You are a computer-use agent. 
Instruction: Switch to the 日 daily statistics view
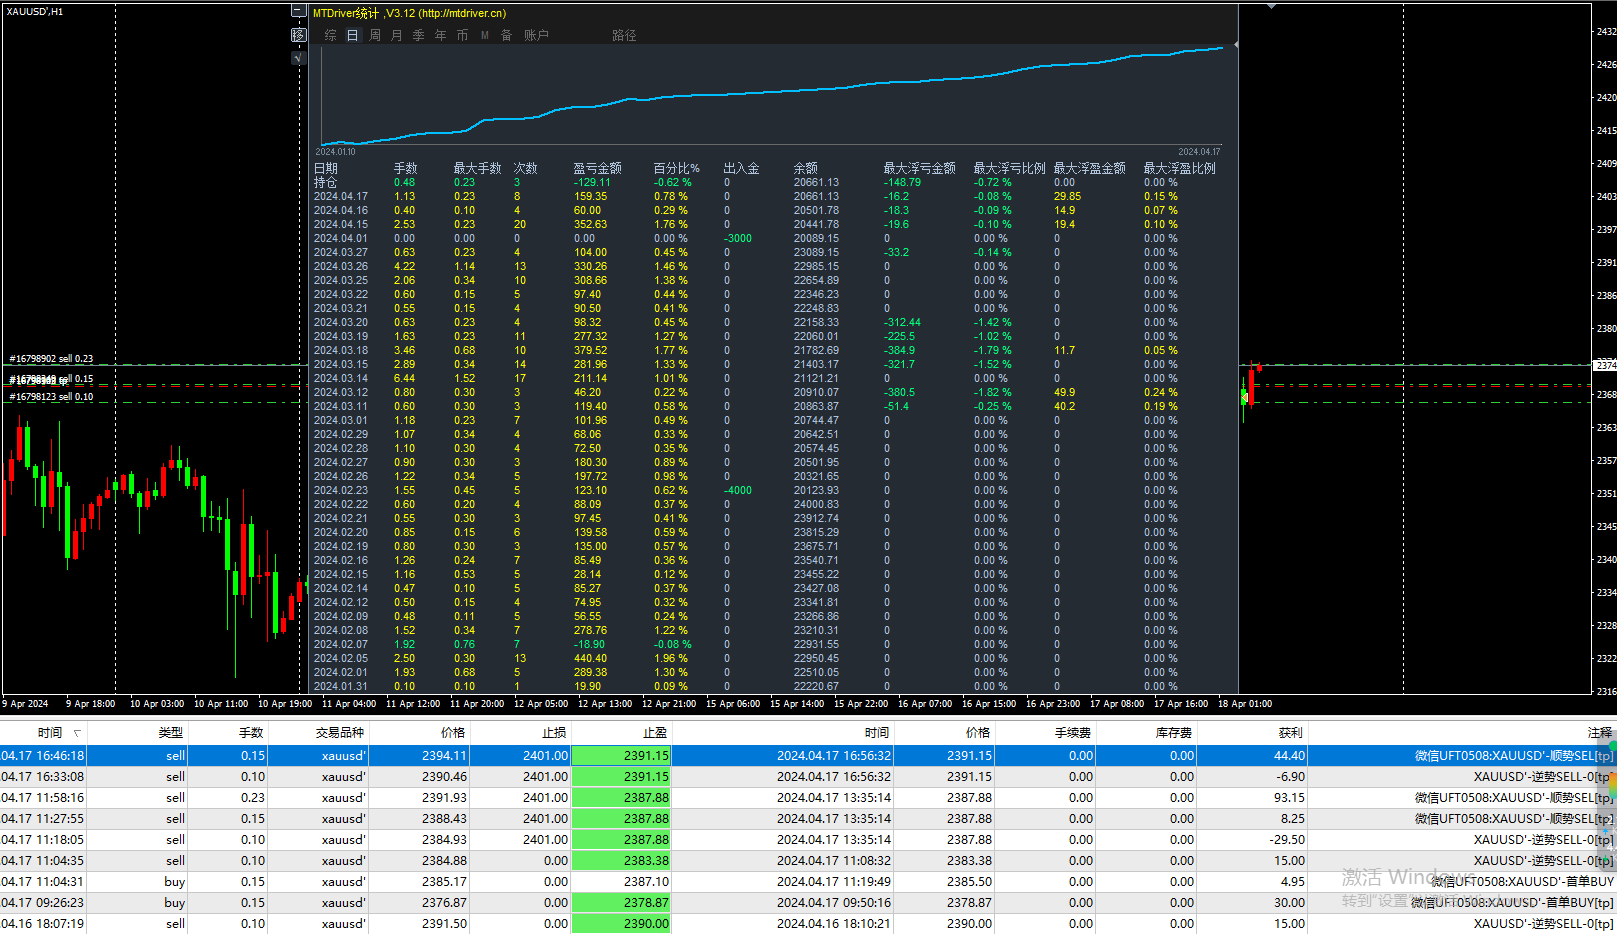tap(353, 35)
